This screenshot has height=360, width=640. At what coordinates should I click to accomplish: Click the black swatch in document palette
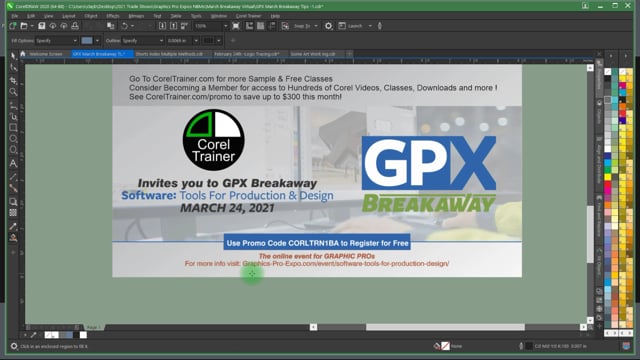pos(76,335)
